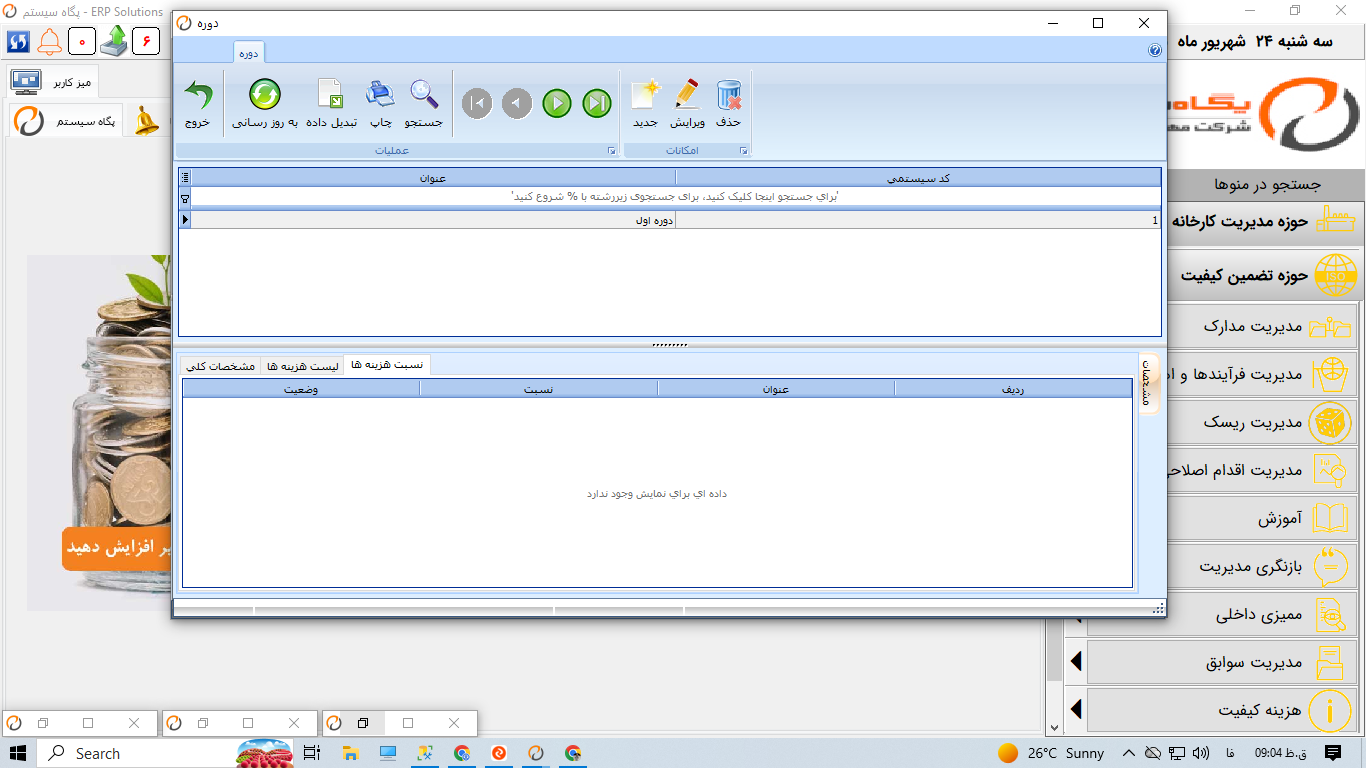Select the میز کاربر tab in the main window
The width and height of the screenshot is (1366, 768).
[x=54, y=80]
